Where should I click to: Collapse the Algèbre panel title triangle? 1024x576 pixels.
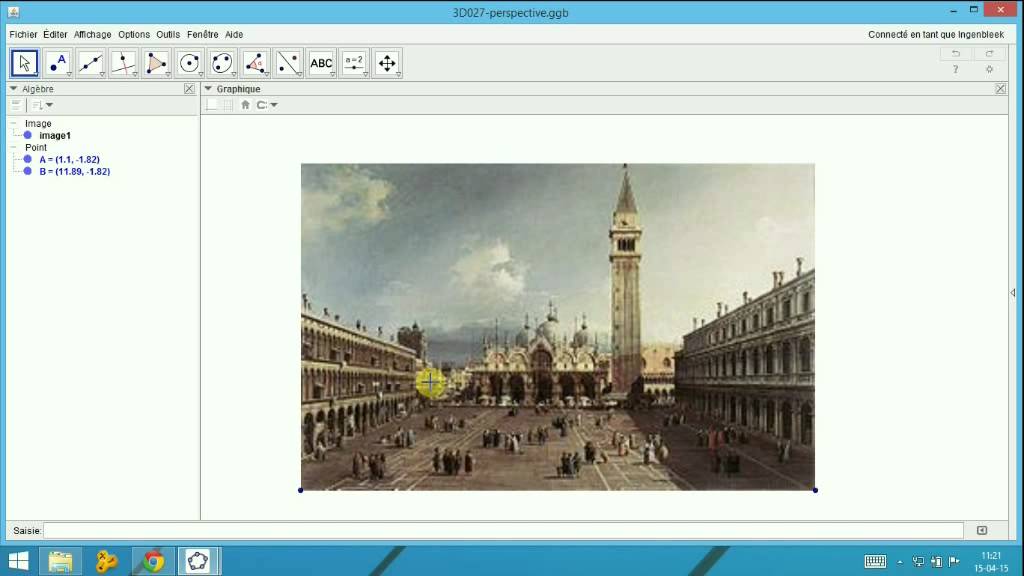tap(13, 89)
